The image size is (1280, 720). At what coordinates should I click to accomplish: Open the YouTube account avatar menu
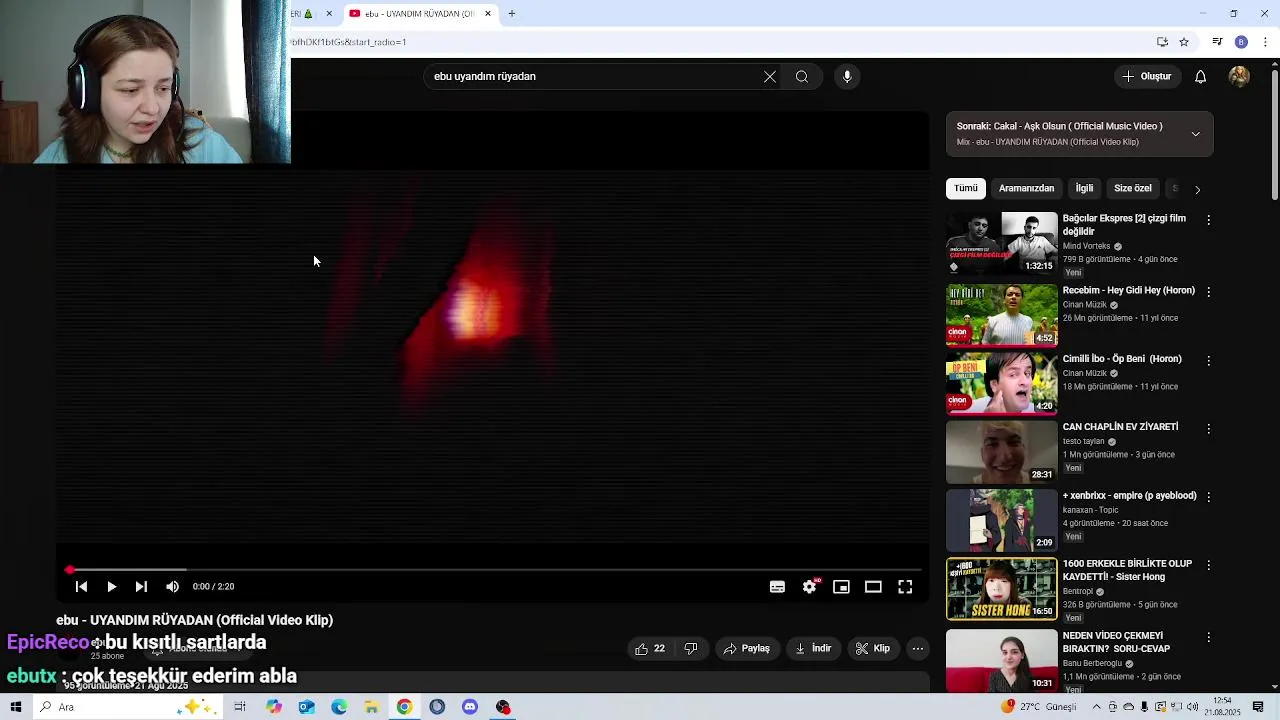(1239, 77)
